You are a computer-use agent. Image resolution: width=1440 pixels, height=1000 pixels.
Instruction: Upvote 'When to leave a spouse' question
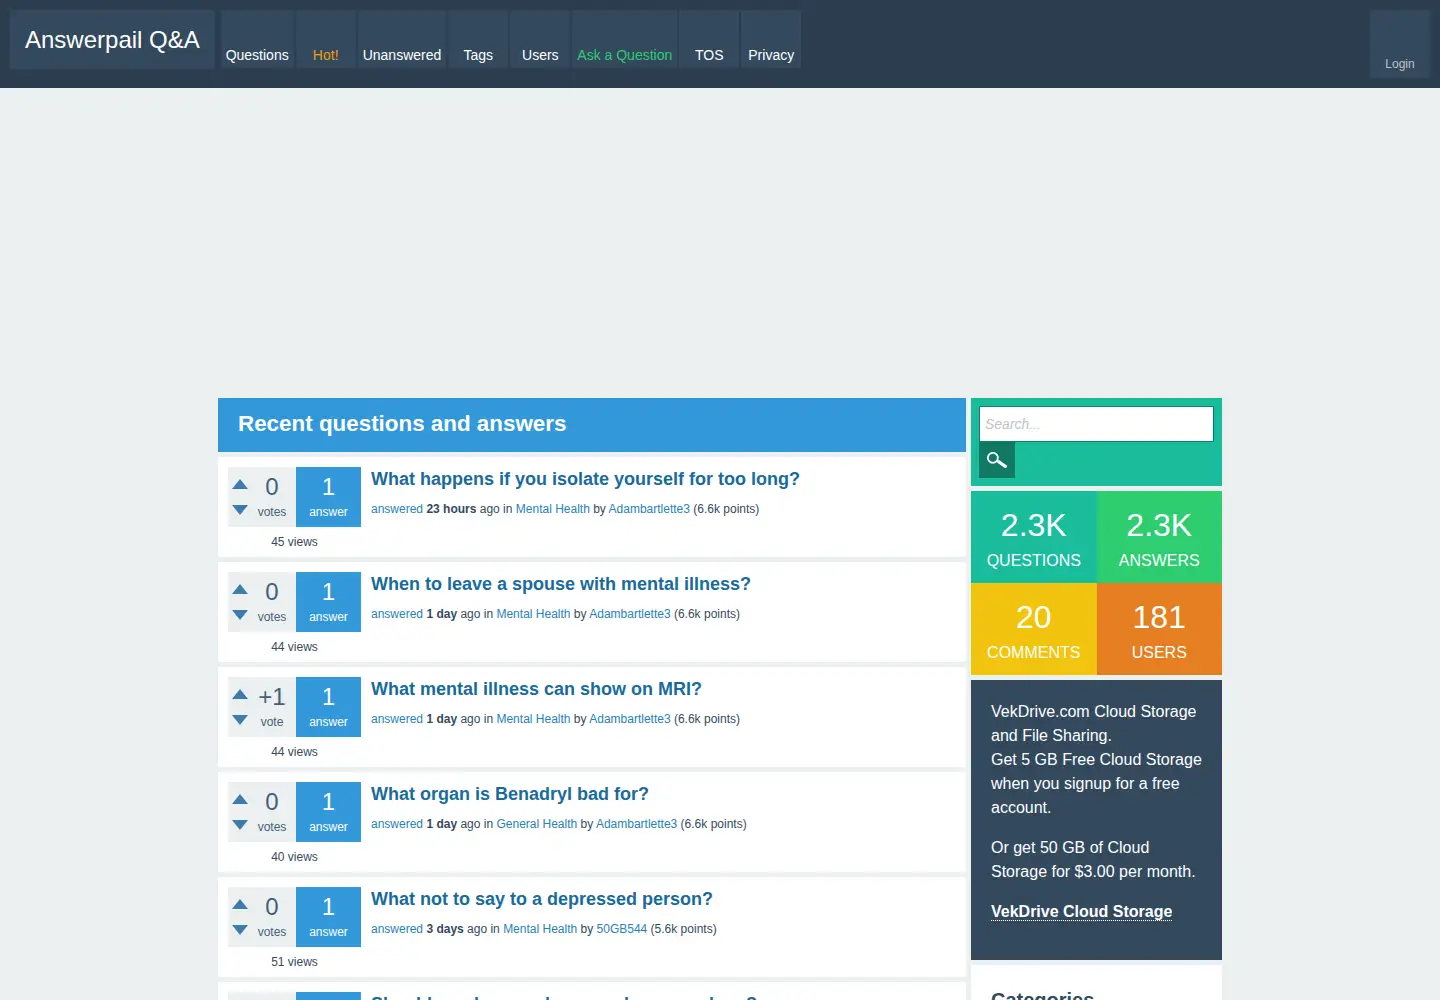(240, 589)
